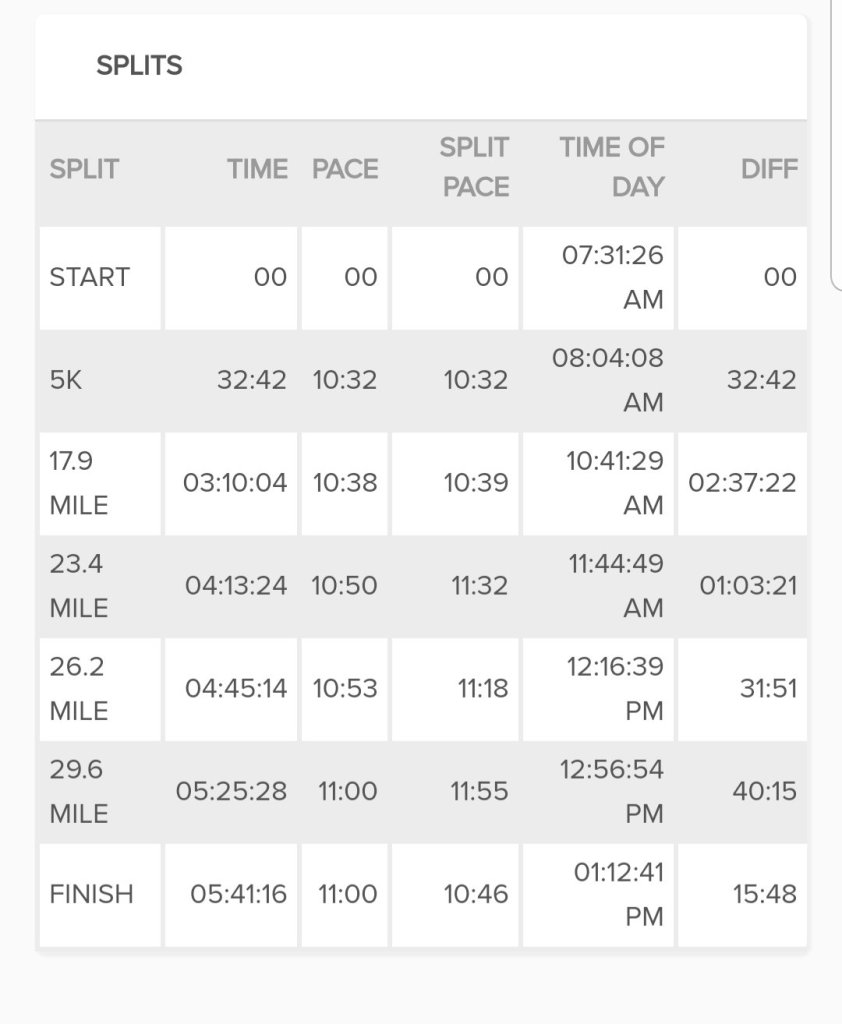Select the 26.2 MILE split label

coord(78,689)
